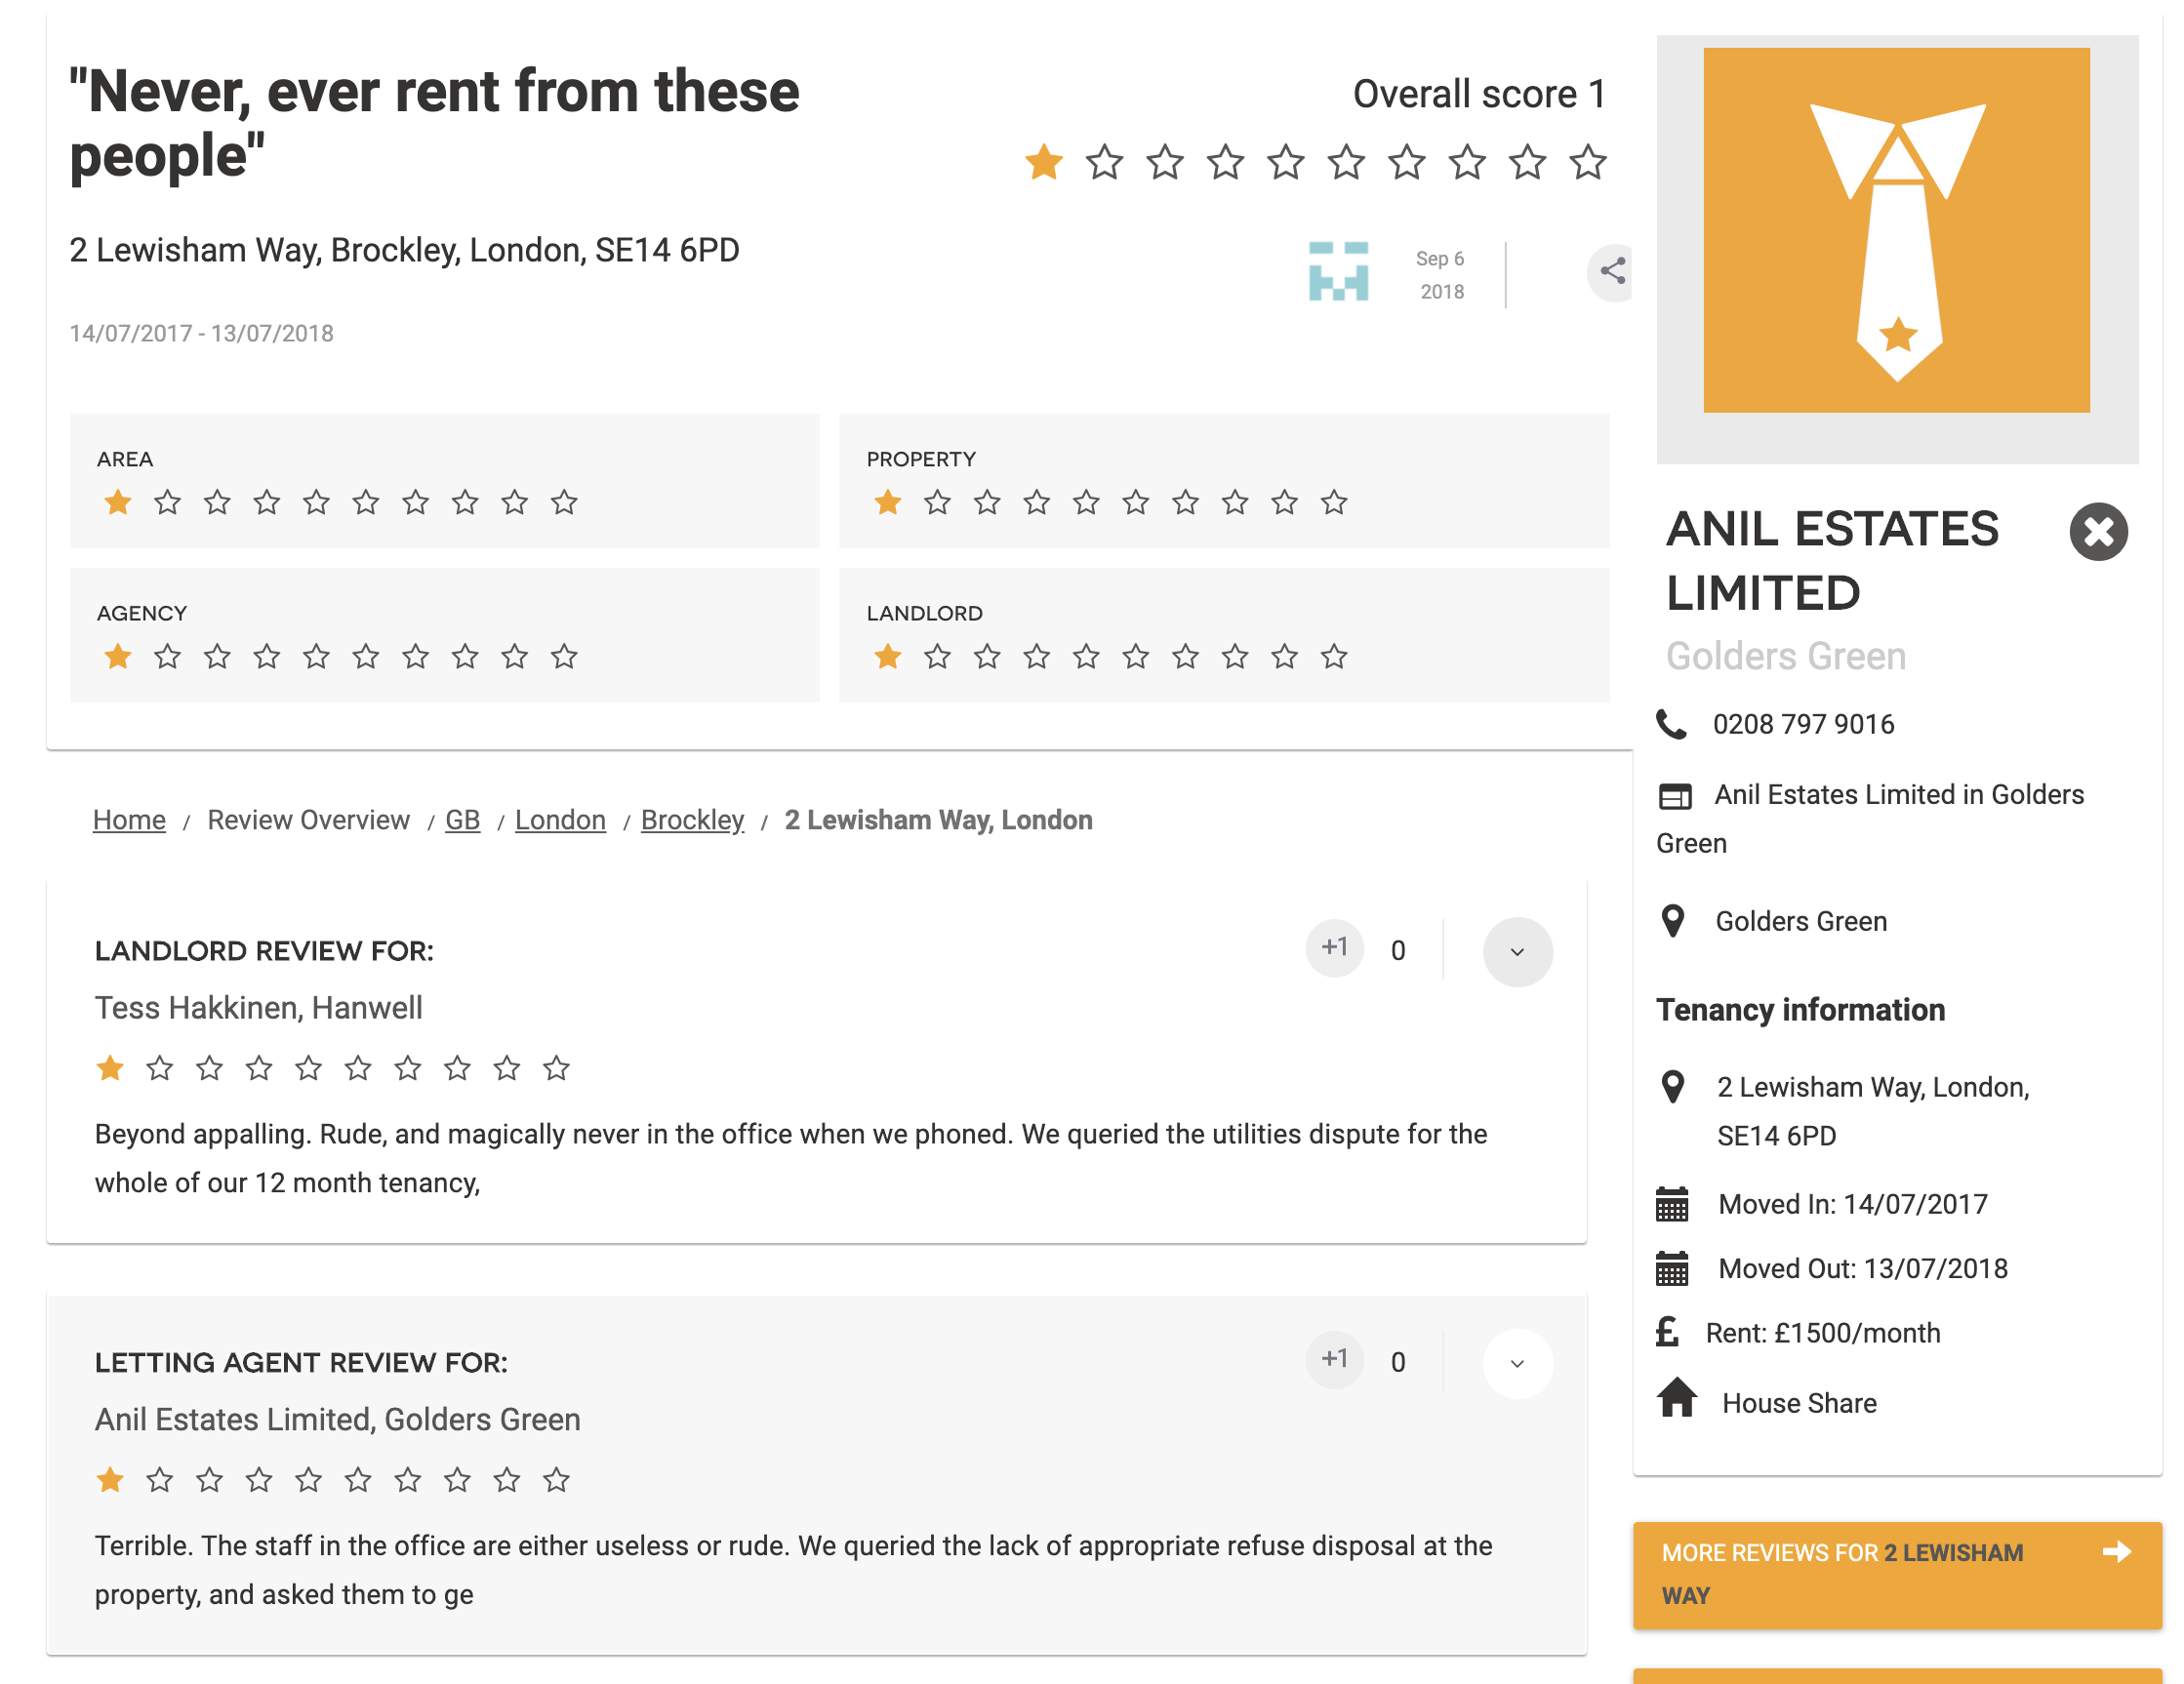Click the reviewer avatar icon
The image size is (2184, 1684).
(1338, 271)
